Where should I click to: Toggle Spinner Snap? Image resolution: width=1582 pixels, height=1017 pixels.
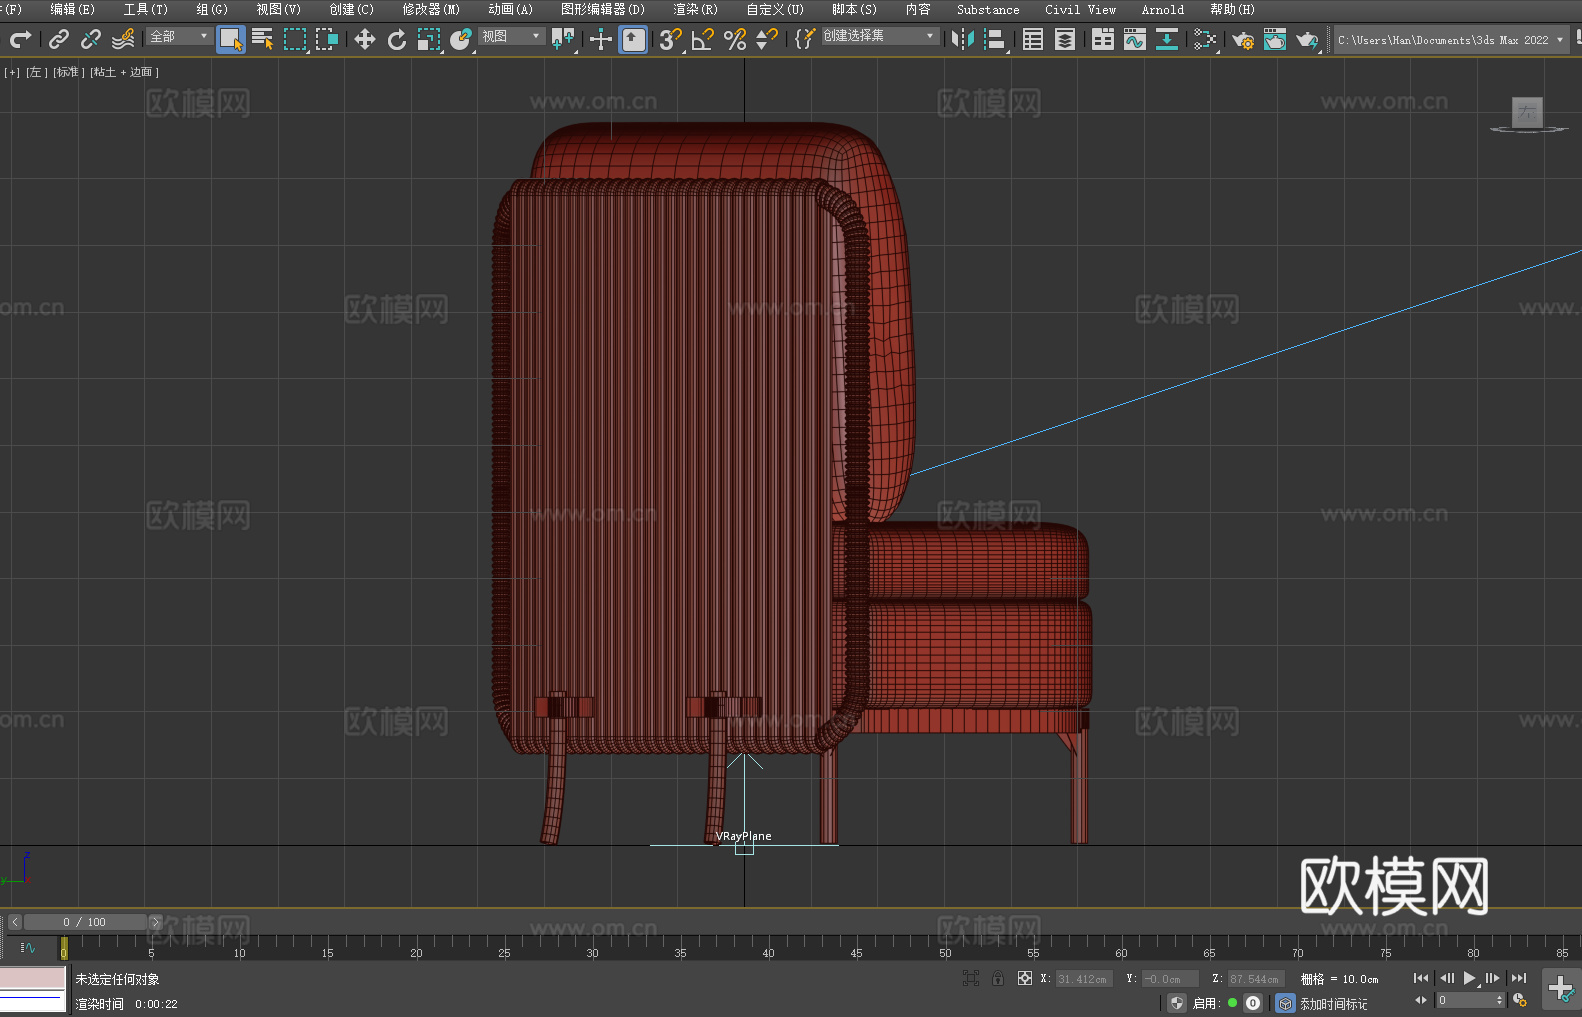(x=767, y=39)
